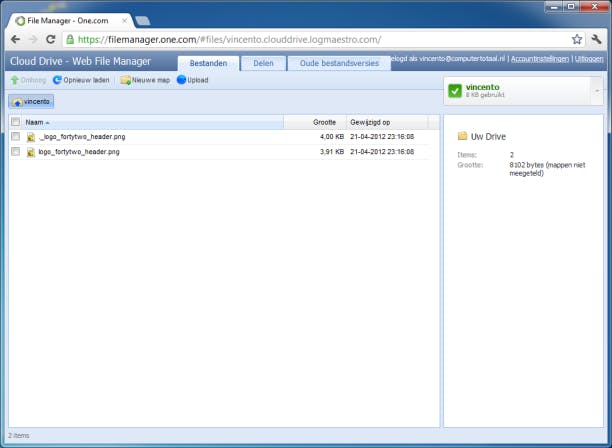Check the box for _logo_fortytwo_header.png

coord(16,136)
